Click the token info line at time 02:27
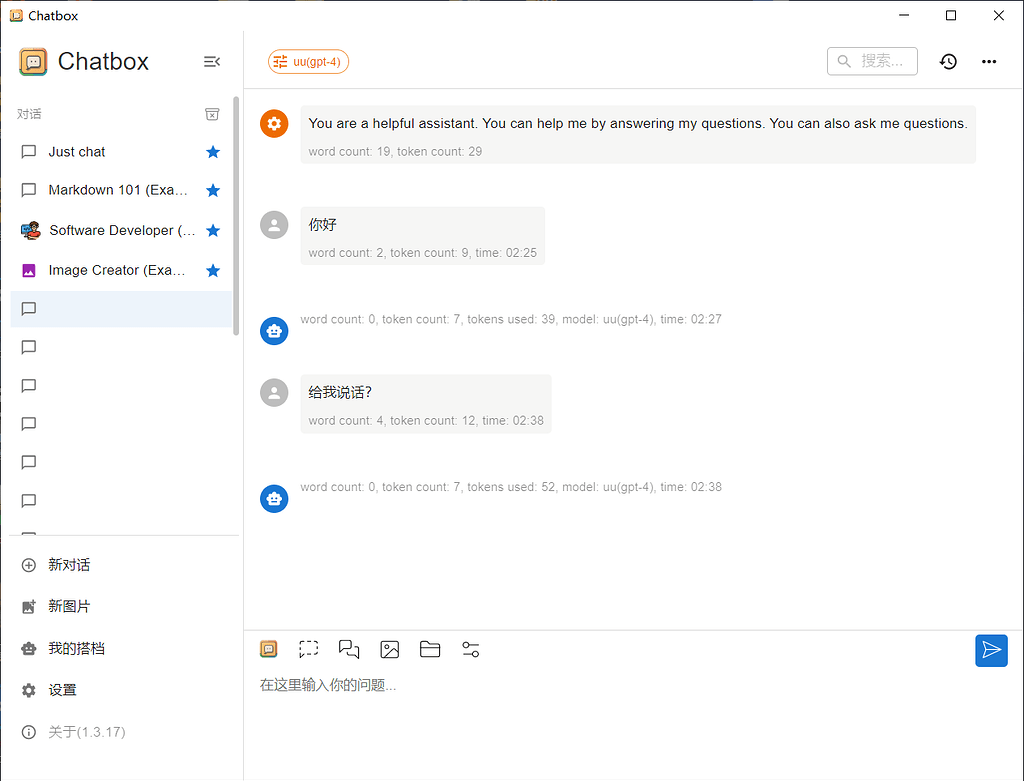Viewport: 1024px width, 781px height. pos(511,319)
